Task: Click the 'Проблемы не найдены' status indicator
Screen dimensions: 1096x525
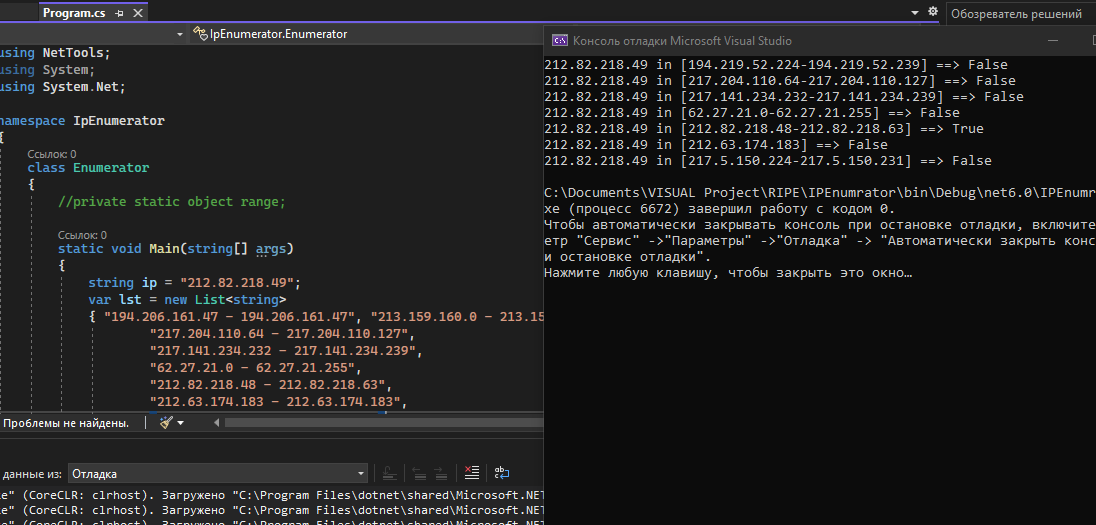Action: click(66, 423)
